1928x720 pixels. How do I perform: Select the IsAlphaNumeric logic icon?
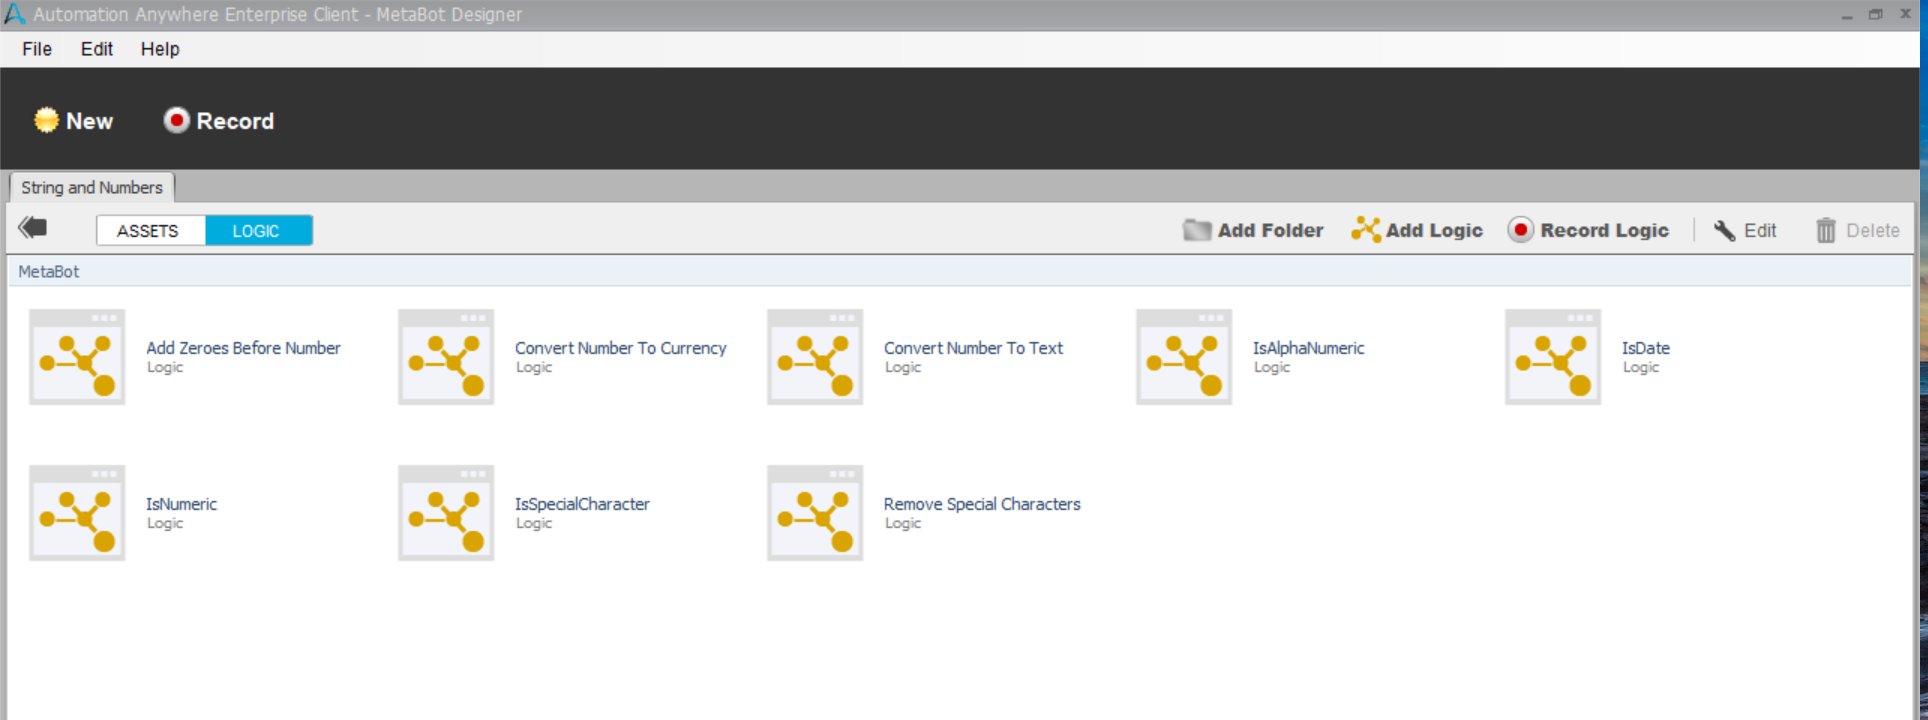point(1184,357)
